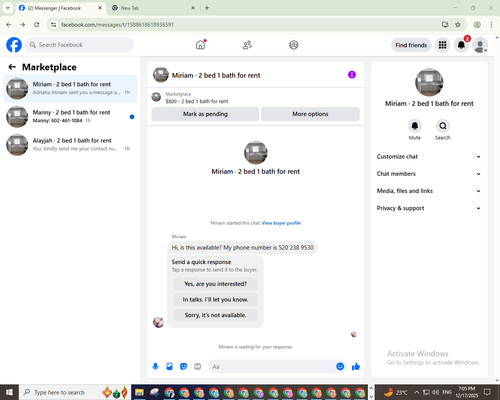Open Chrome's three-dot menu
500x400 pixels.
tap(491, 25)
